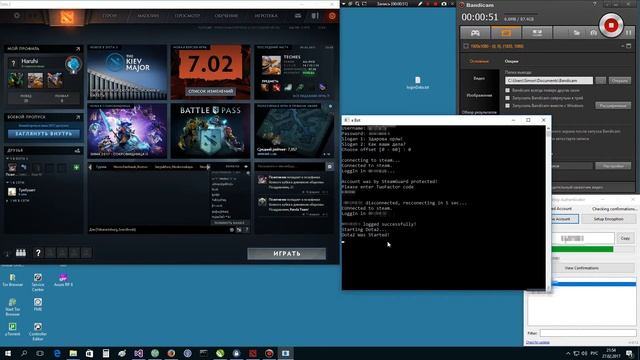Toggle start Bandicam minimized to tray checkbox

(x=508, y=98)
